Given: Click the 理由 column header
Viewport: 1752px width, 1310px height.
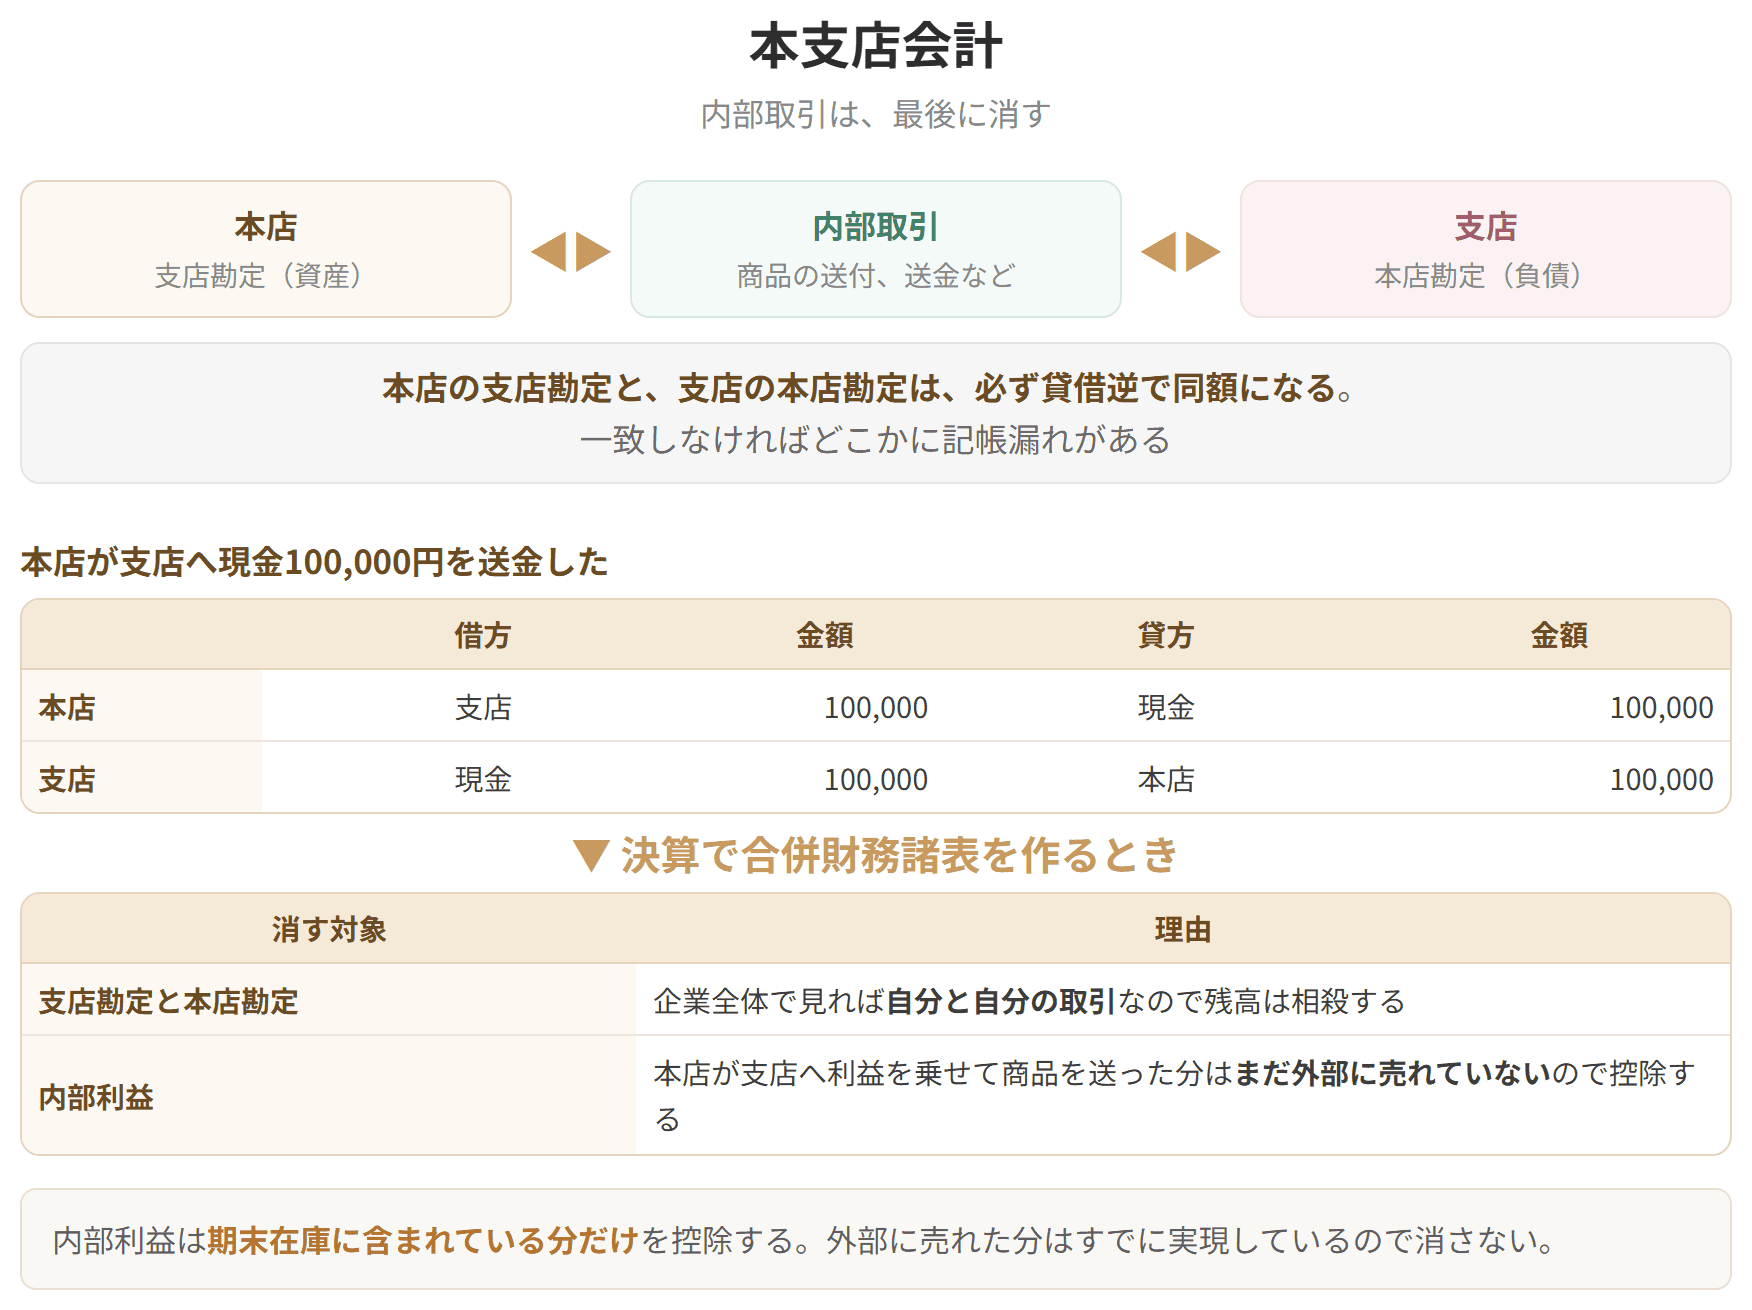Looking at the screenshot, I should tap(1183, 929).
